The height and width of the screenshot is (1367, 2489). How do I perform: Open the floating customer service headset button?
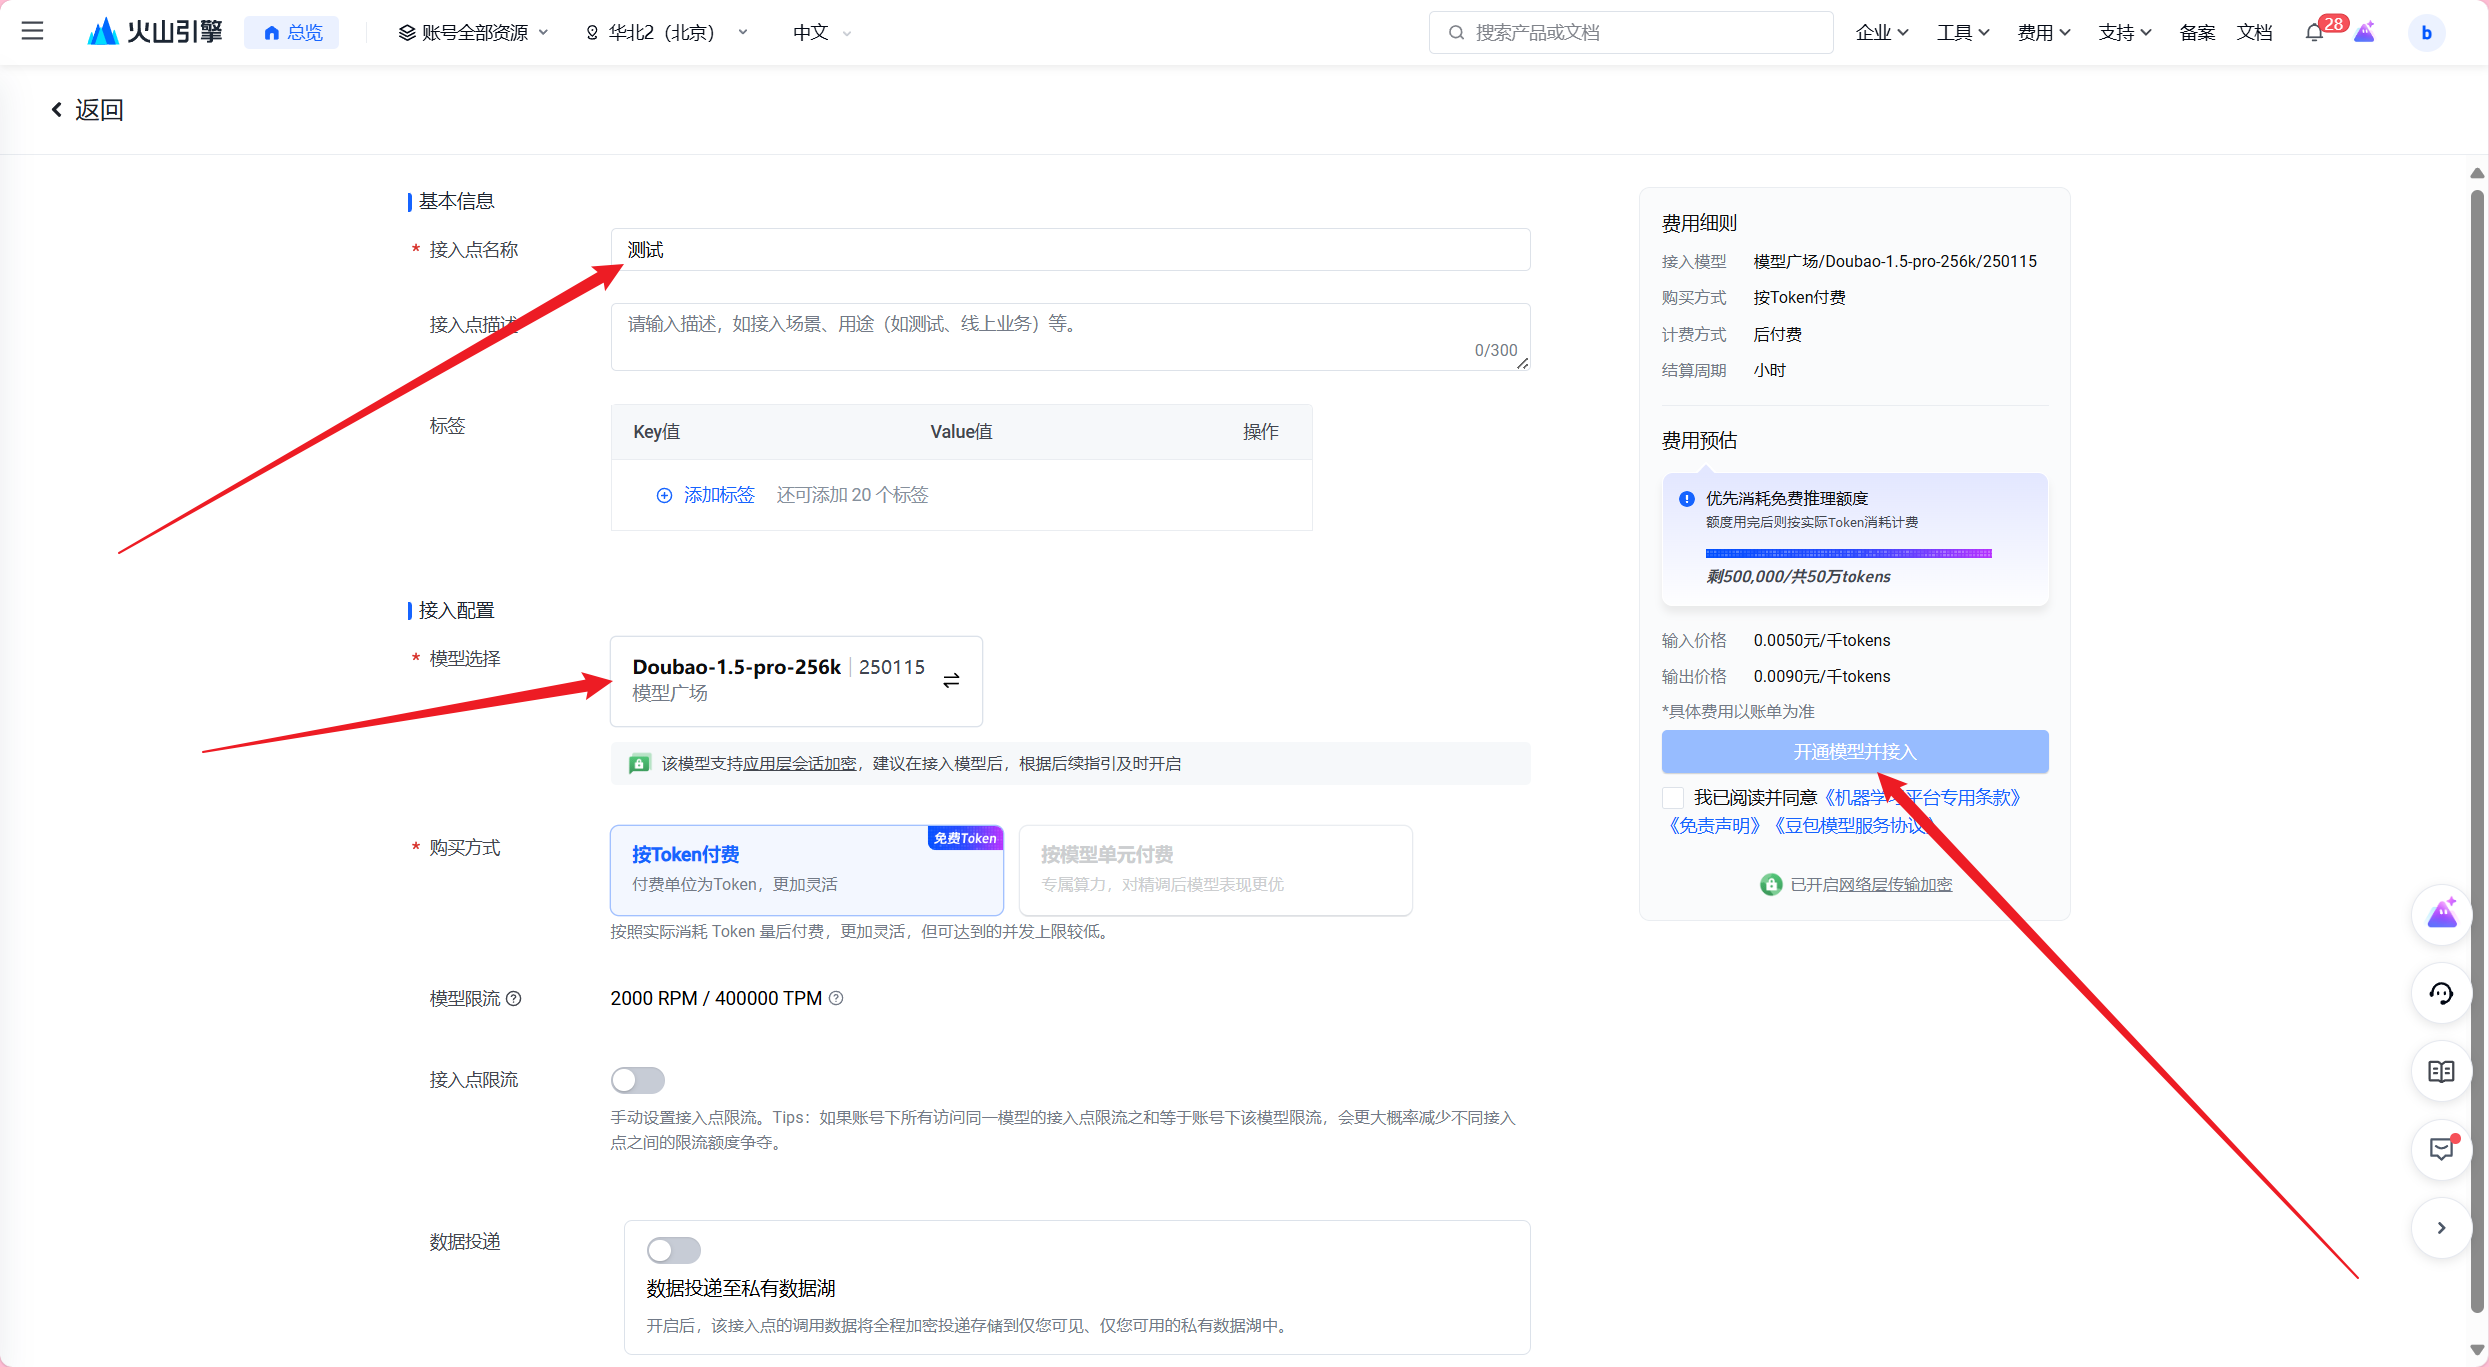tap(2441, 993)
